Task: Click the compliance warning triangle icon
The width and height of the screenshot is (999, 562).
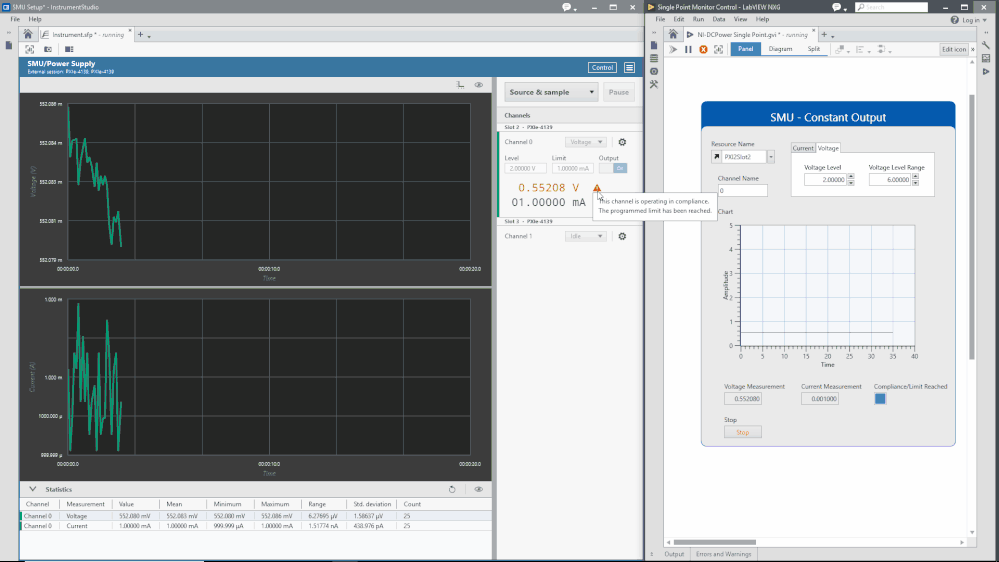Action: pos(597,188)
